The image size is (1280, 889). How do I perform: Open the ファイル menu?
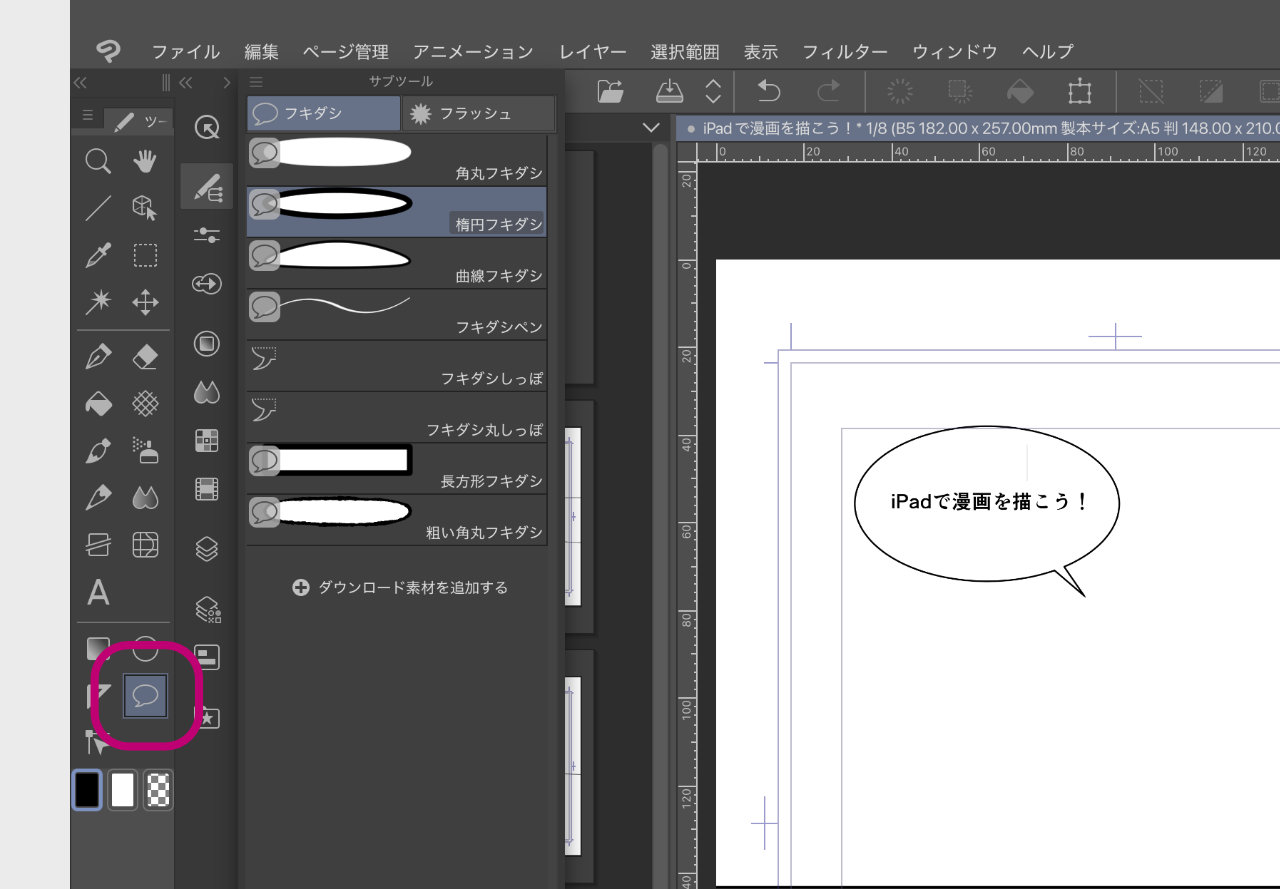point(186,52)
